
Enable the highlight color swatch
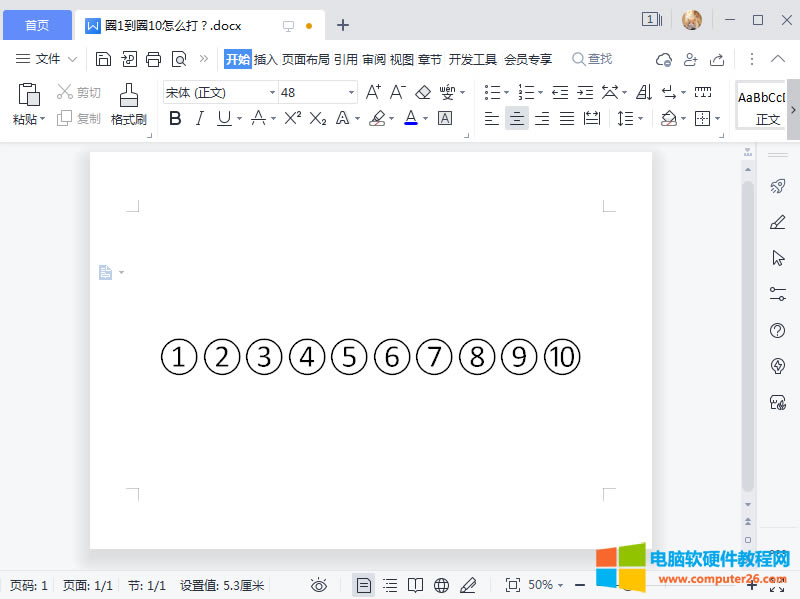[x=376, y=118]
